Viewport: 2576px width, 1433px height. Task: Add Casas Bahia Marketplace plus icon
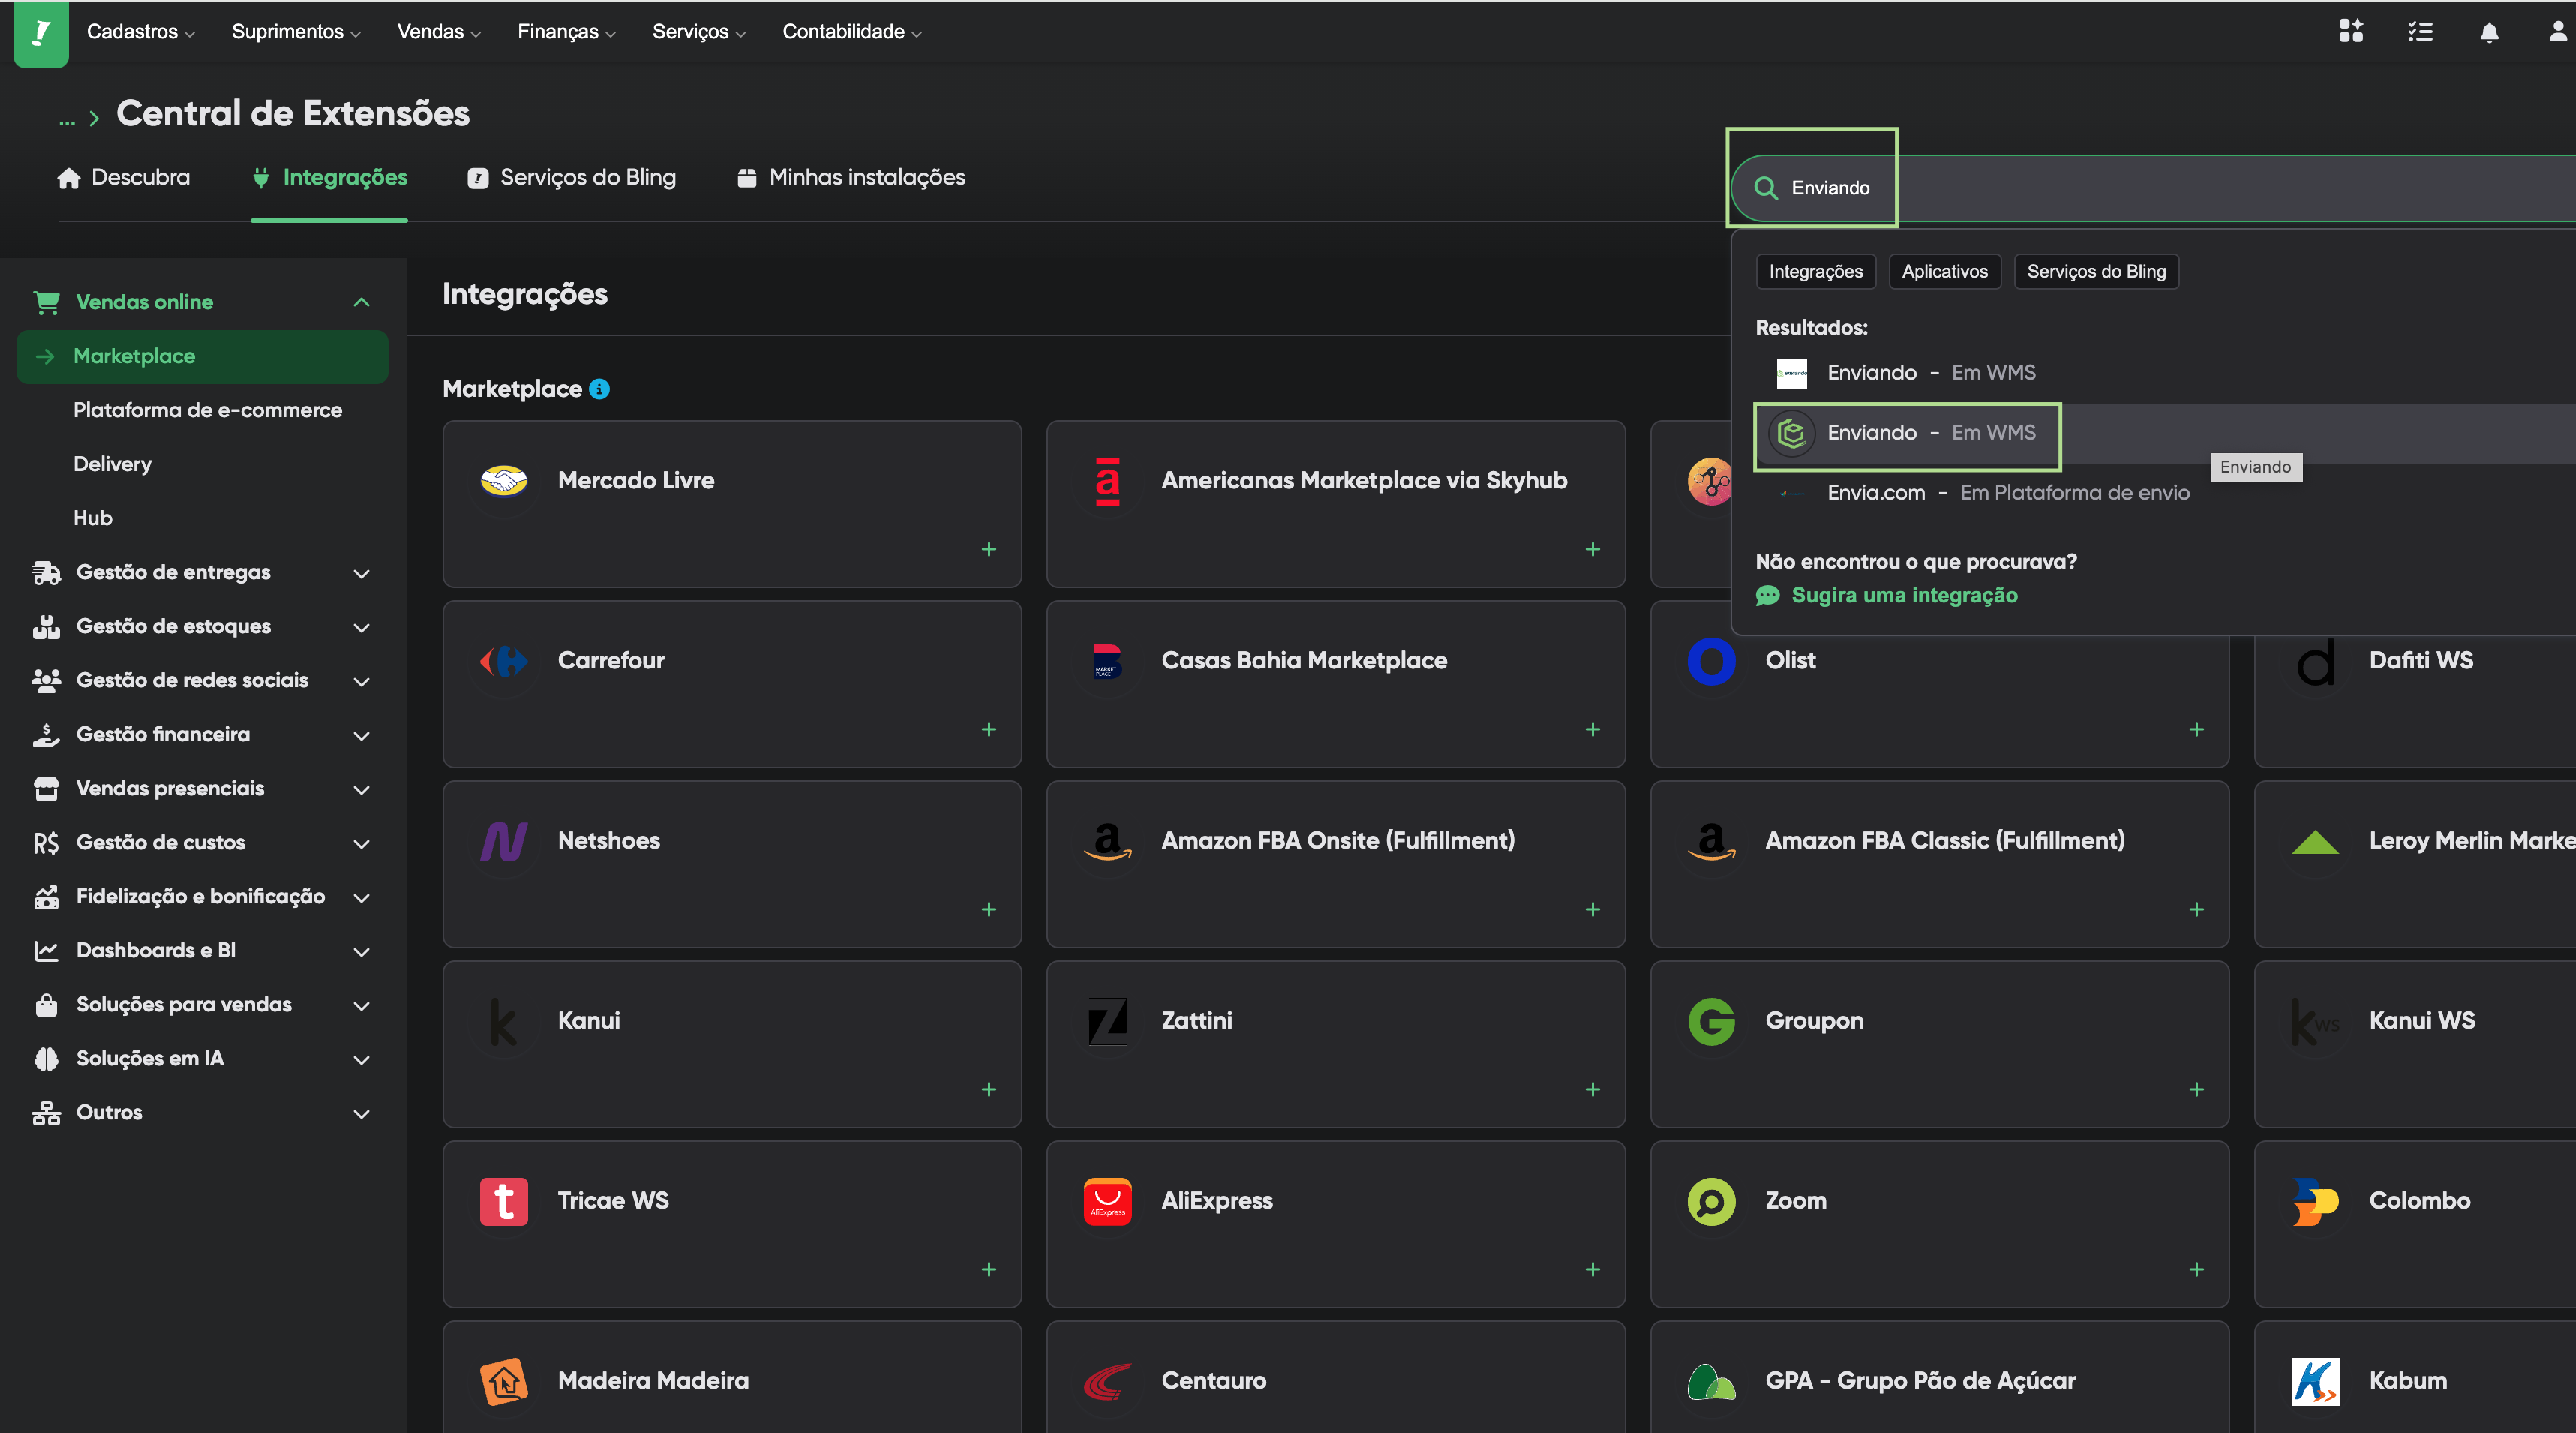pos(1592,729)
